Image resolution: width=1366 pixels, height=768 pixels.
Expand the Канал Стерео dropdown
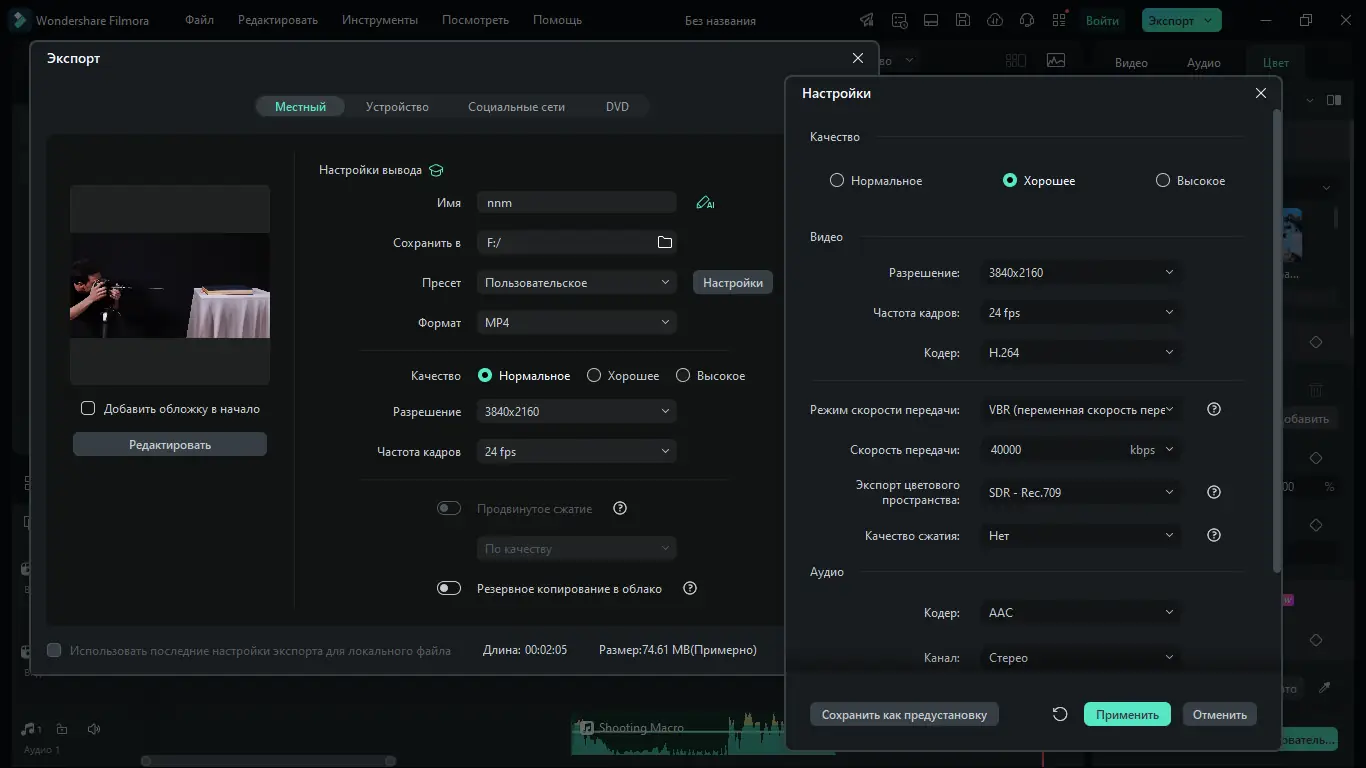pyautogui.click(x=1080, y=658)
